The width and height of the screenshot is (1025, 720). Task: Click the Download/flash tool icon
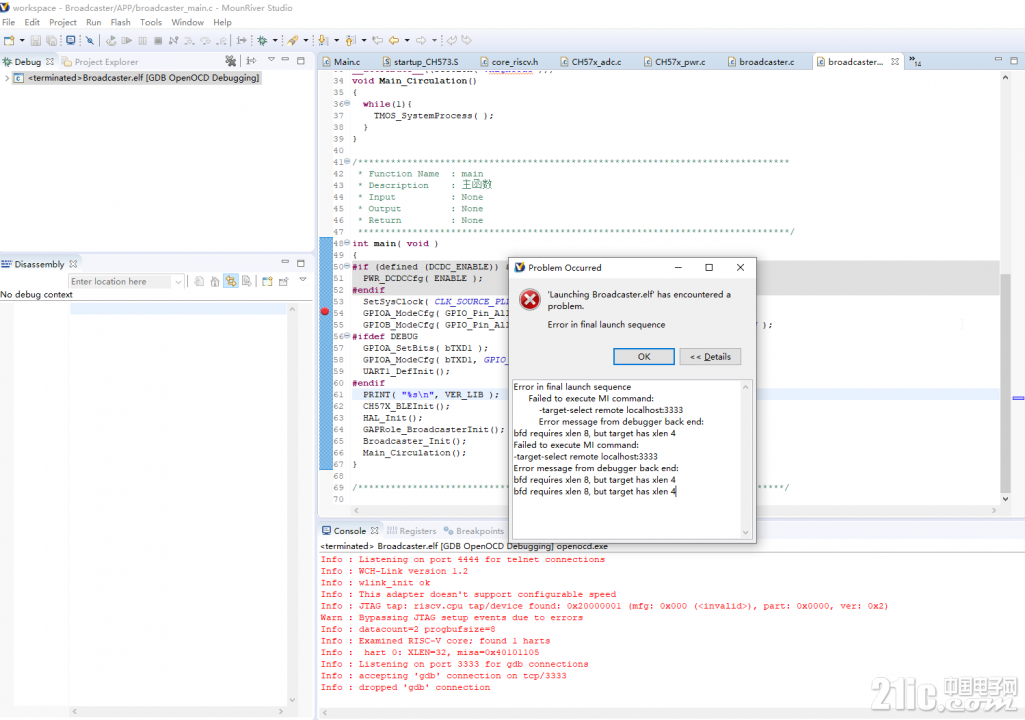click(x=292, y=41)
